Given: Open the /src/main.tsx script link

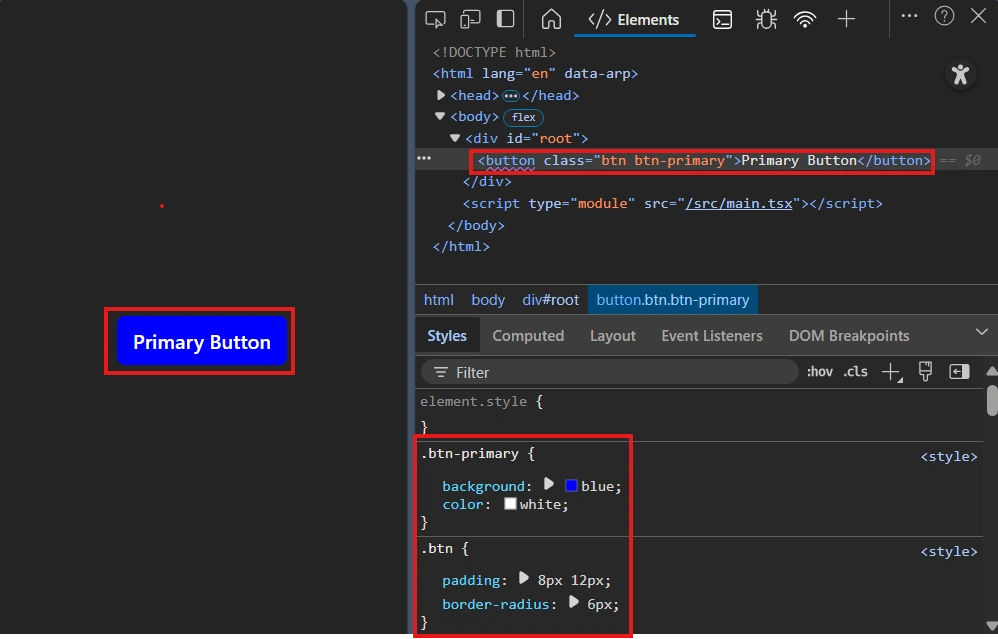Looking at the screenshot, I should point(738,204).
